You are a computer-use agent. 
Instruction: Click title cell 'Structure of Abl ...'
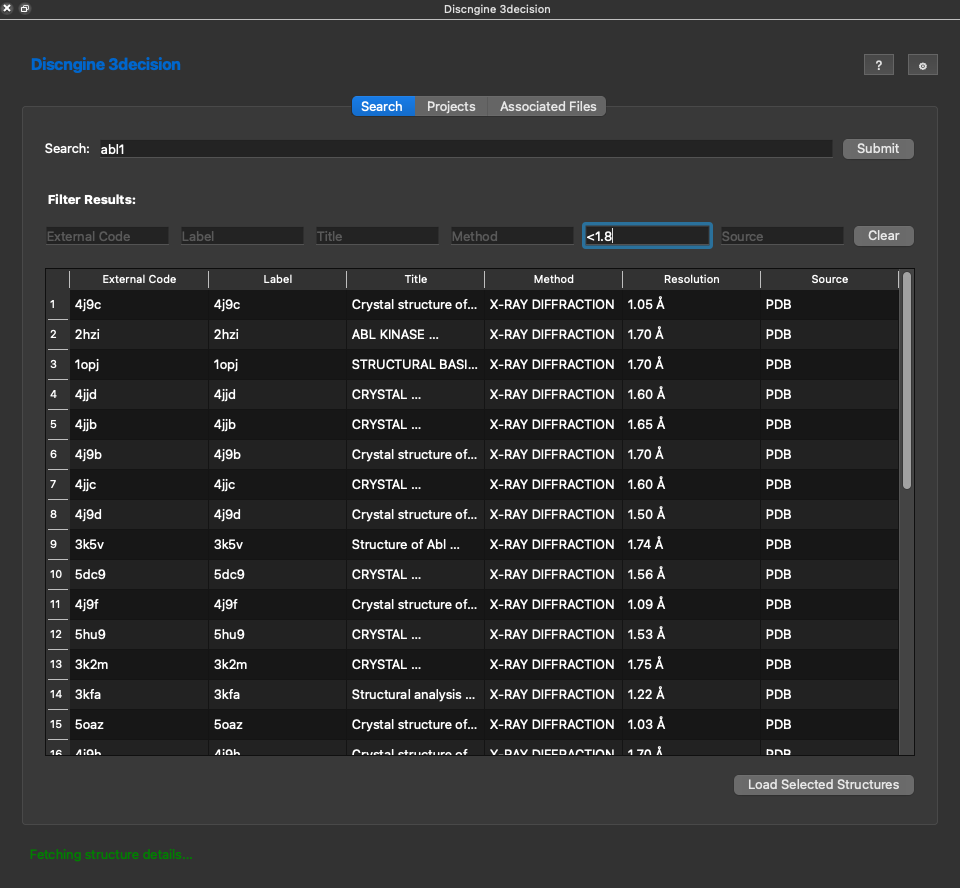[416, 544]
